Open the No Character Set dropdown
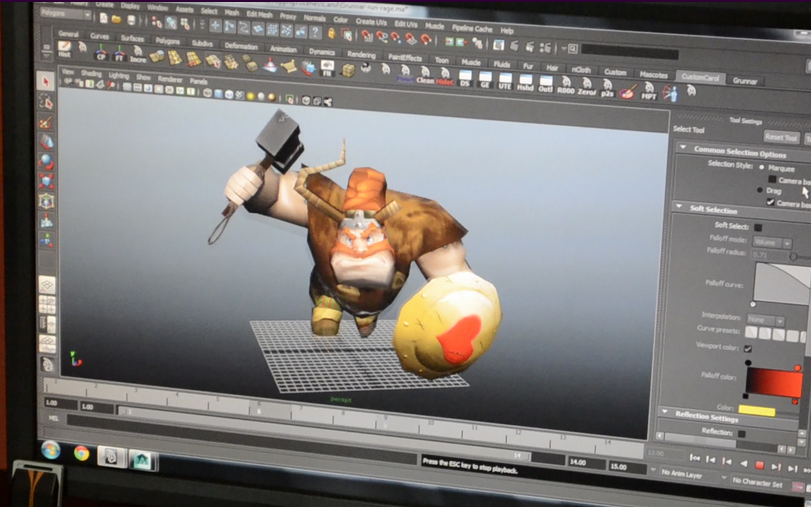The height and width of the screenshot is (507, 812). coord(756,483)
